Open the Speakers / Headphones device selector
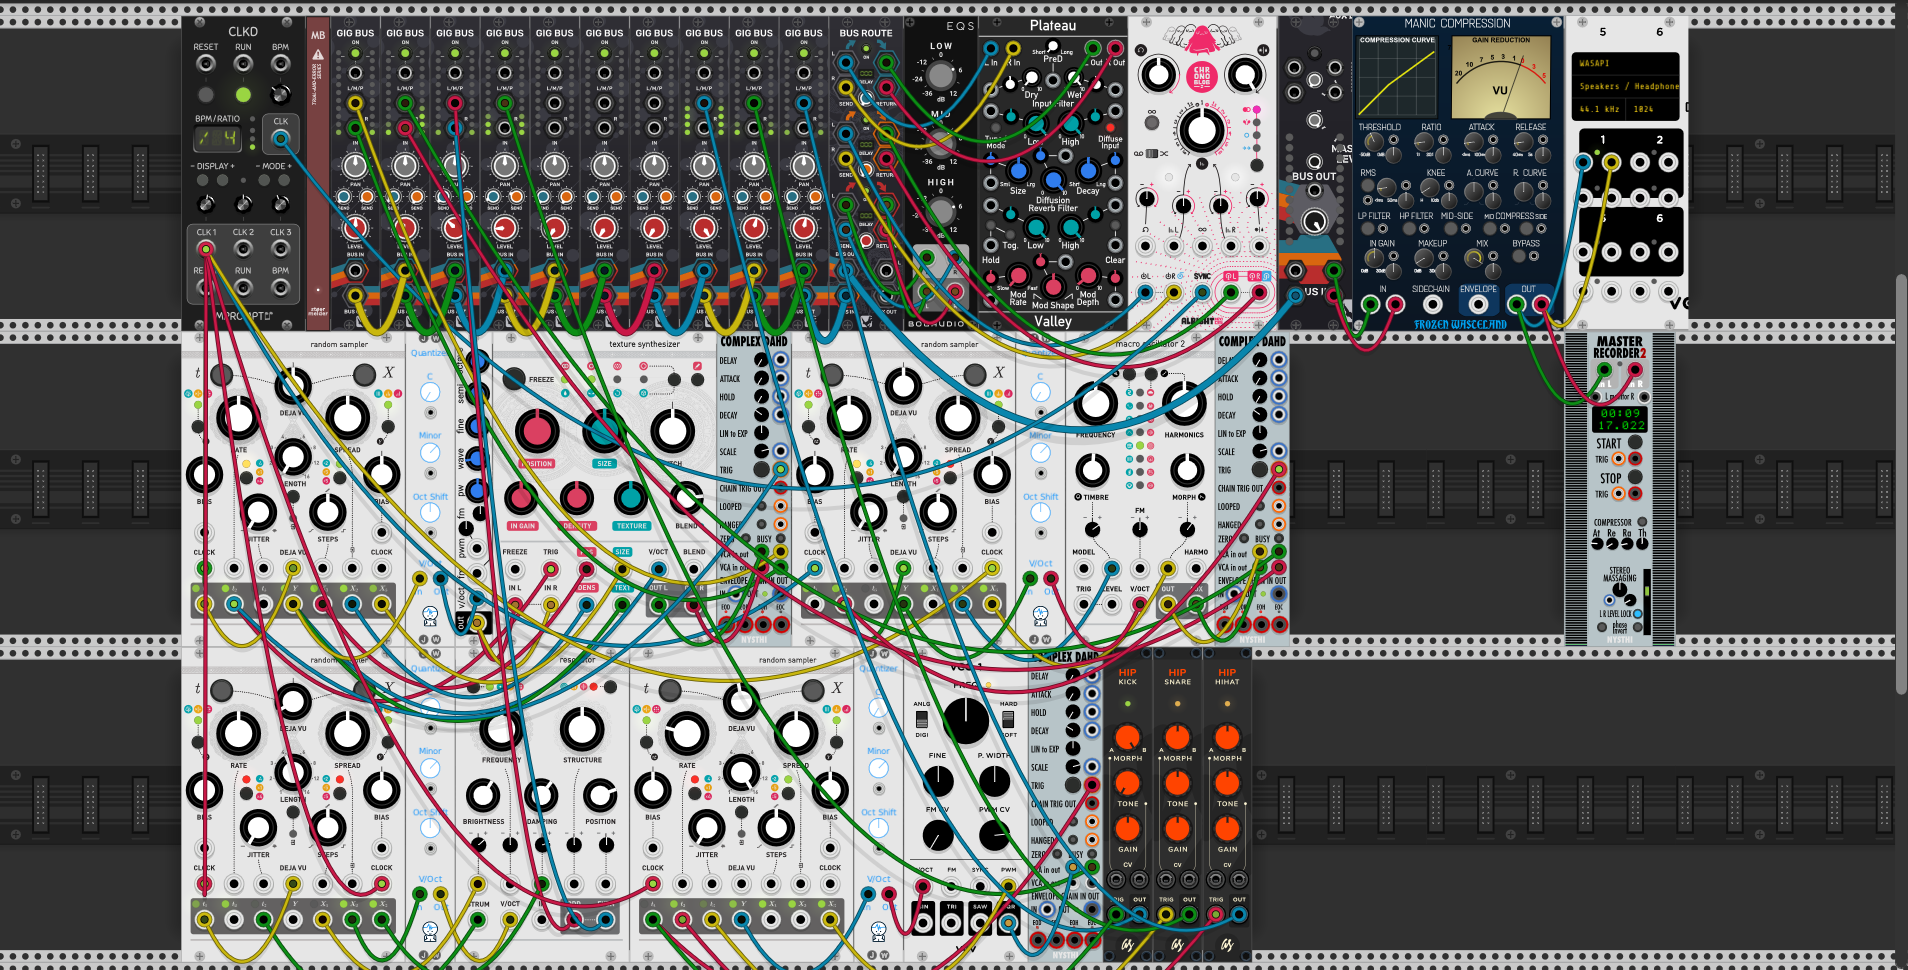 point(1625,86)
